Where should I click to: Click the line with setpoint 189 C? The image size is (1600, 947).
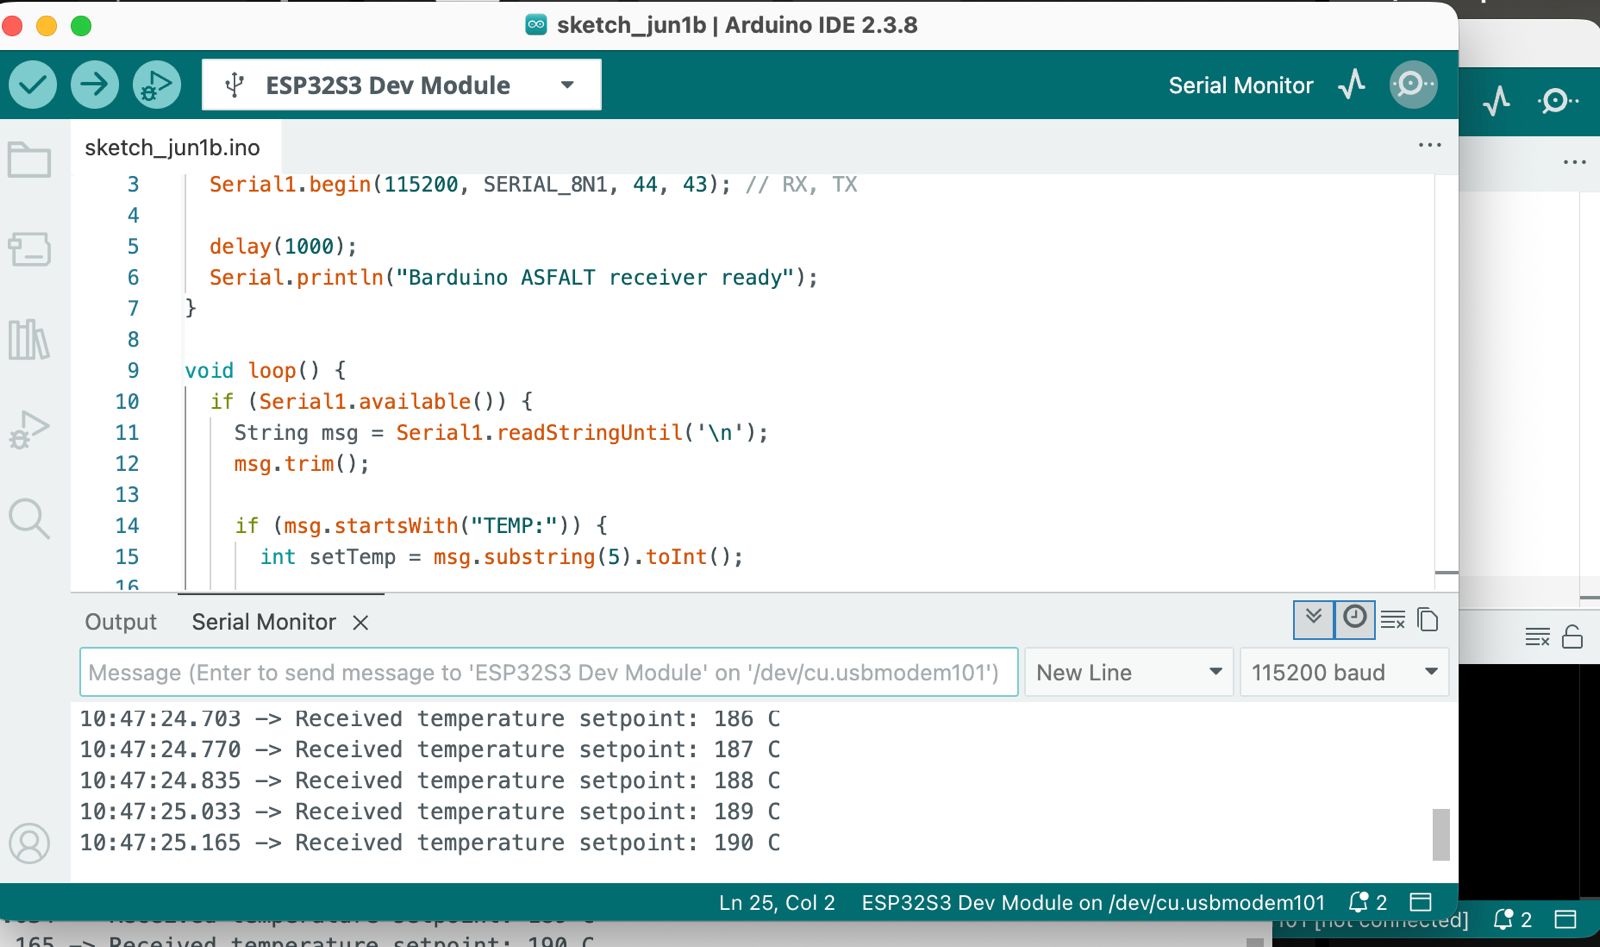point(430,812)
